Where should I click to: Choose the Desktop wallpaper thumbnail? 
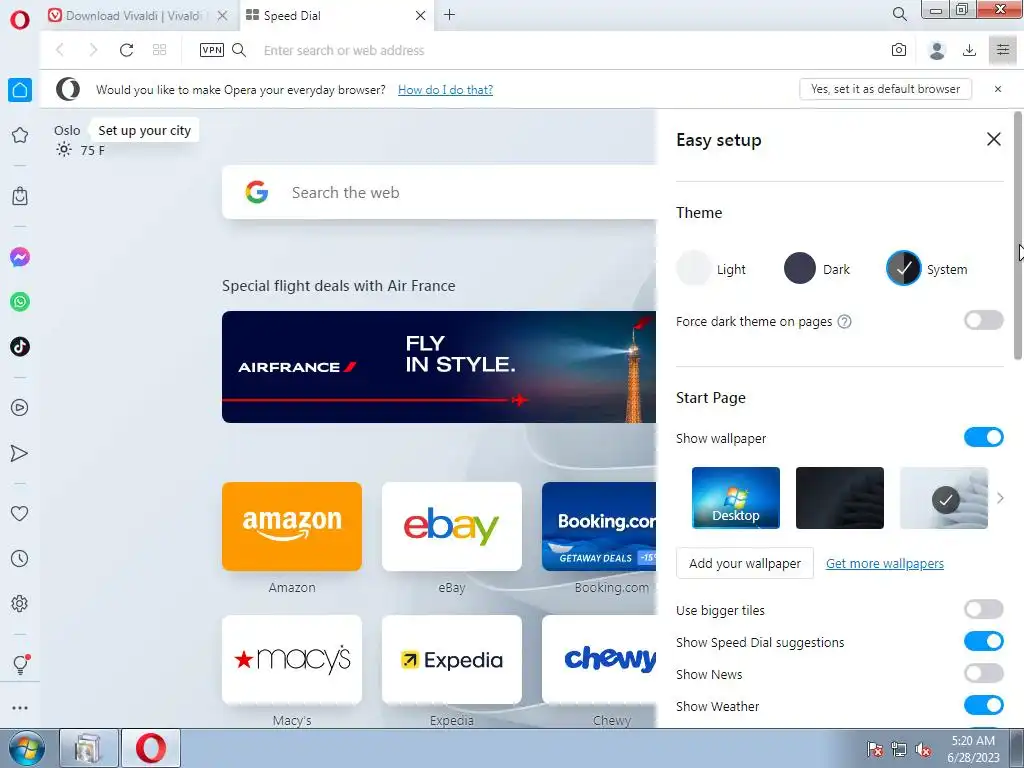tap(735, 498)
